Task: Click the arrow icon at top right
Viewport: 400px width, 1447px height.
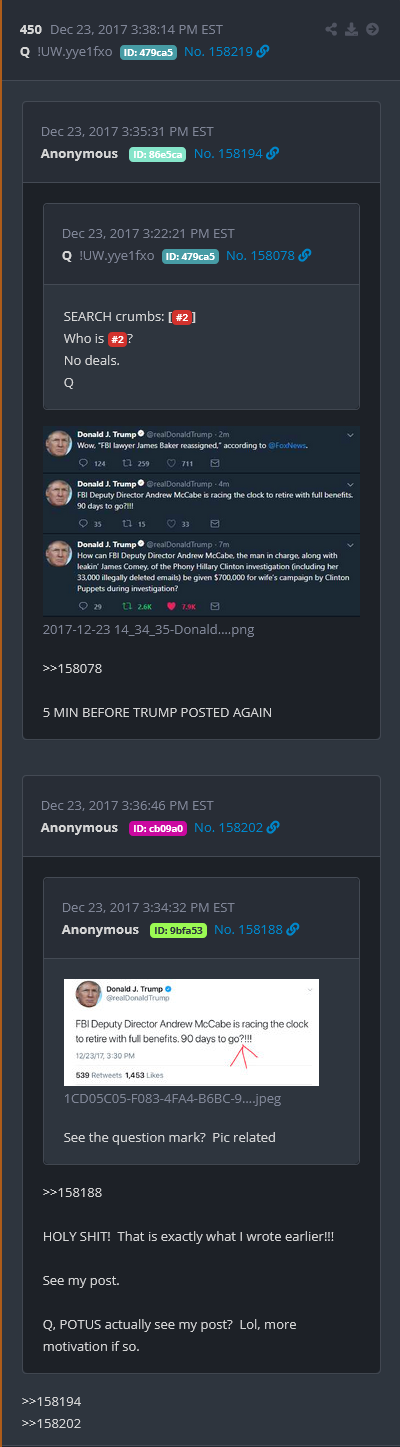Action: tap(372, 29)
